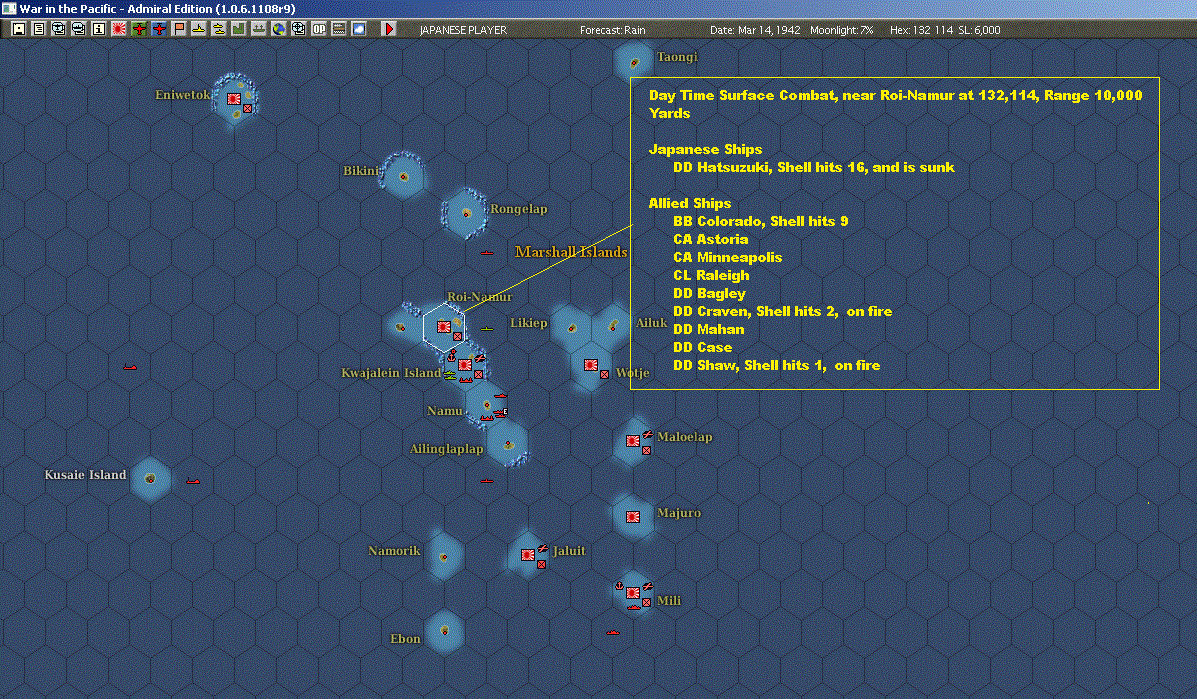Select the red ship south of Rongelap

(487, 253)
